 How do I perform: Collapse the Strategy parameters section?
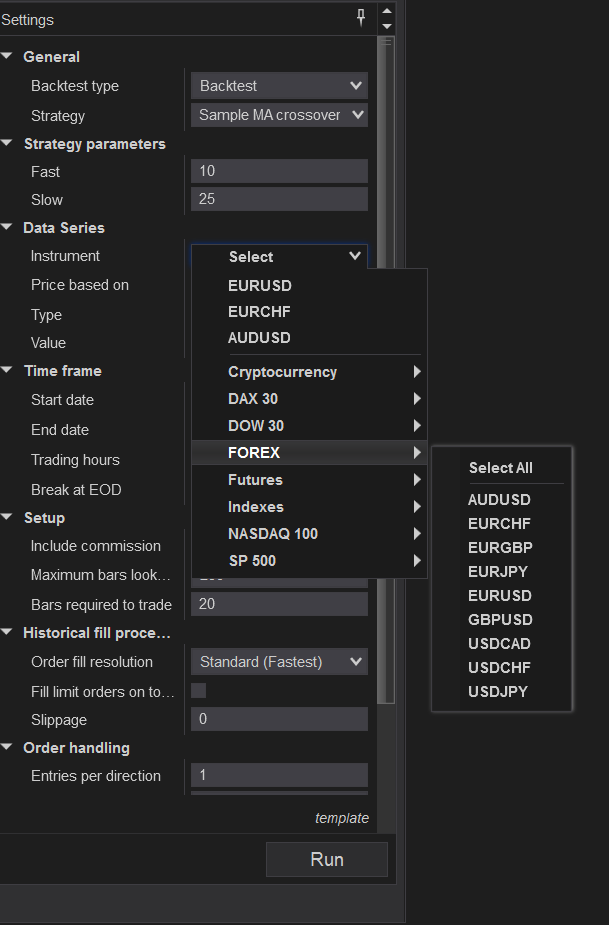click(x=8, y=144)
